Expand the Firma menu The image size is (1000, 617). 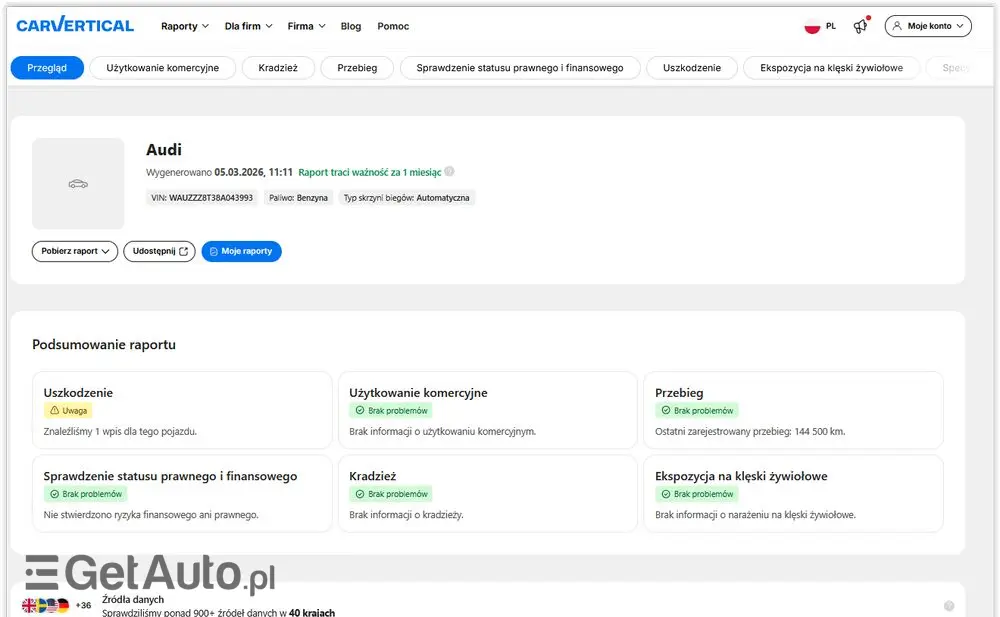tap(306, 26)
